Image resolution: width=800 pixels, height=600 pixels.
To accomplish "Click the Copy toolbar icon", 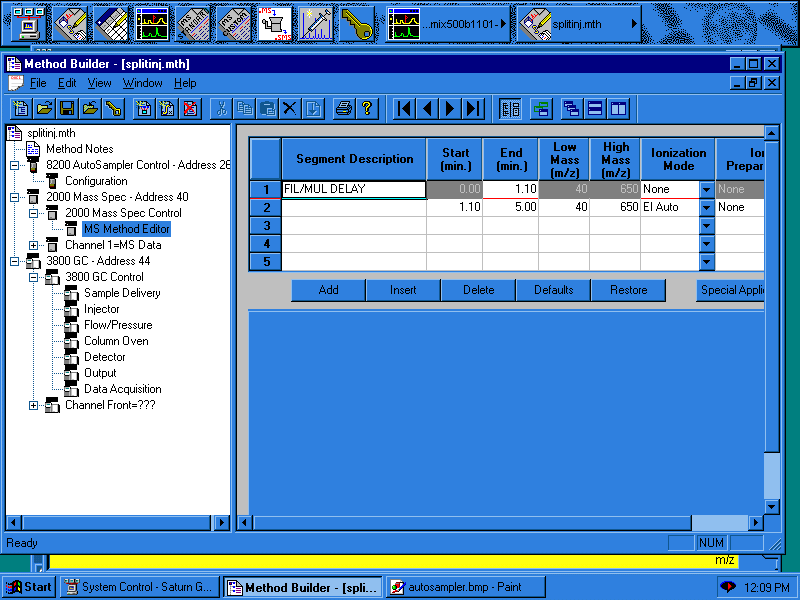I will click(244, 109).
